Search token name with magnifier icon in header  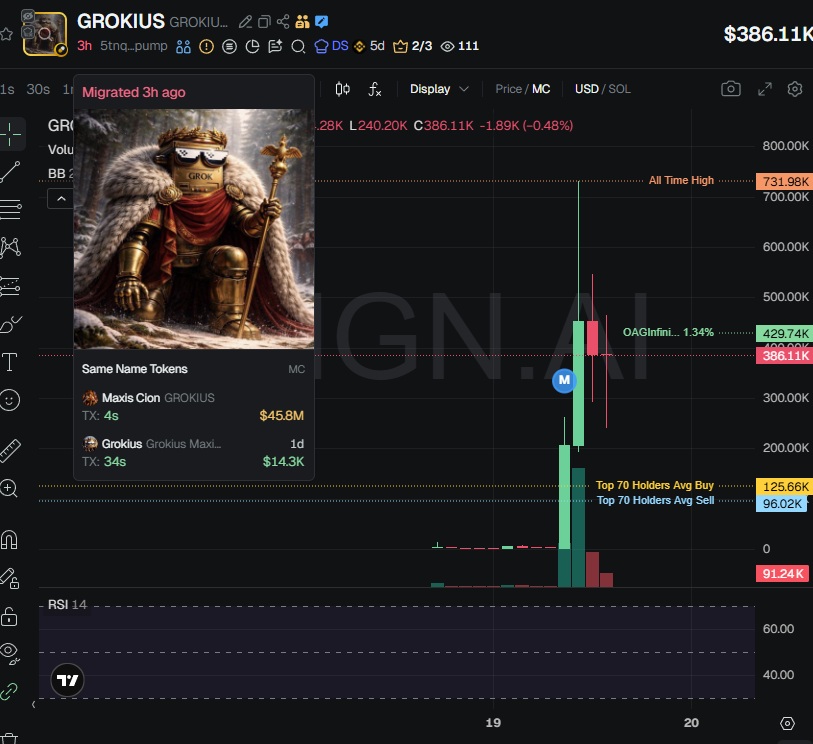point(298,47)
